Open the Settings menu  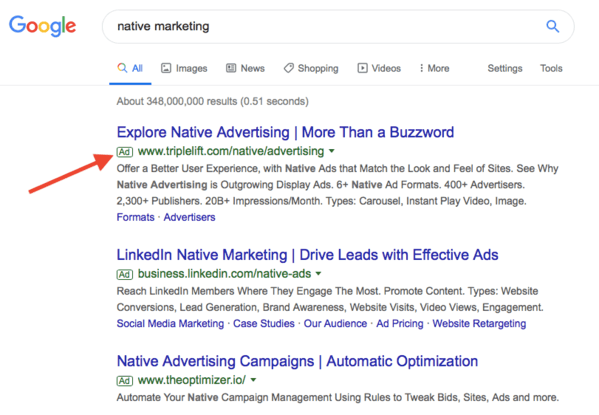[x=505, y=68]
